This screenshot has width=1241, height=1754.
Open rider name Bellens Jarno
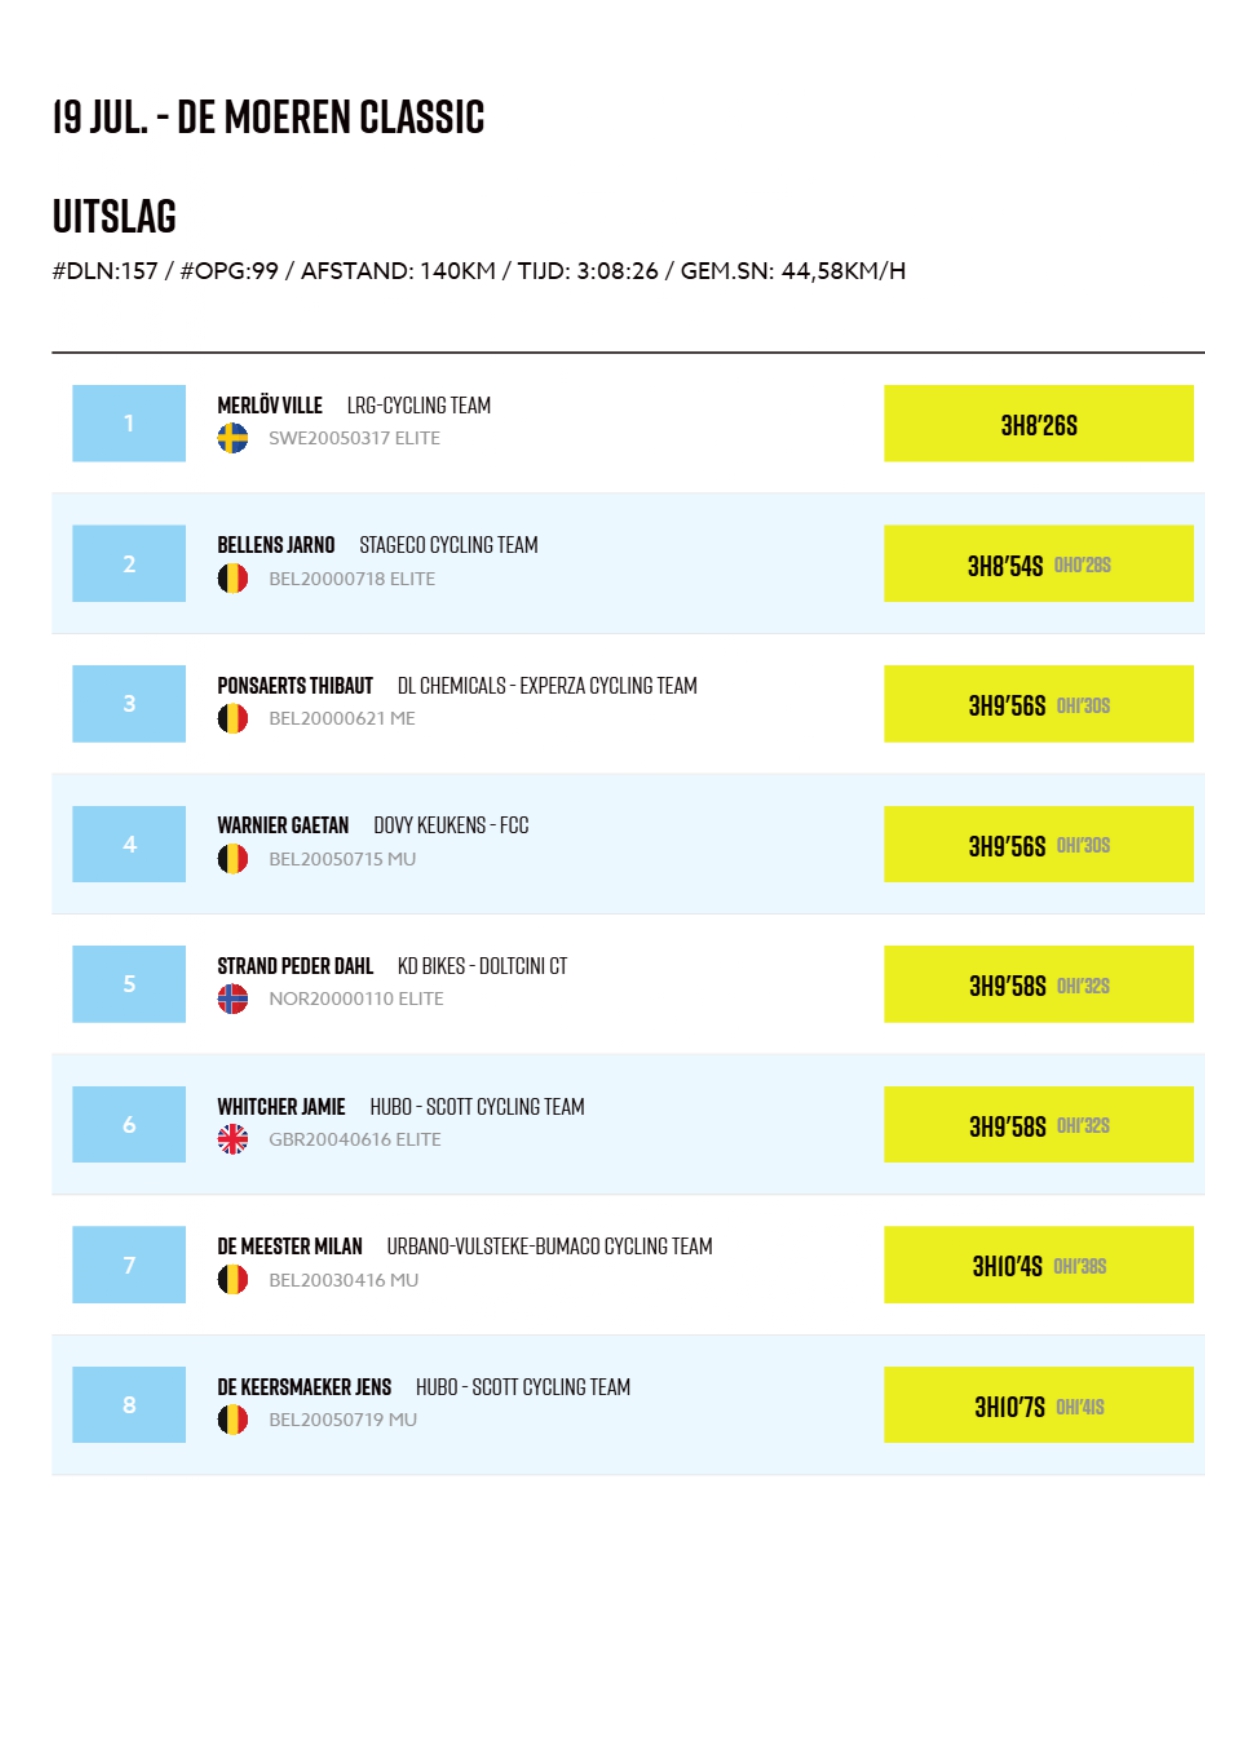(276, 545)
